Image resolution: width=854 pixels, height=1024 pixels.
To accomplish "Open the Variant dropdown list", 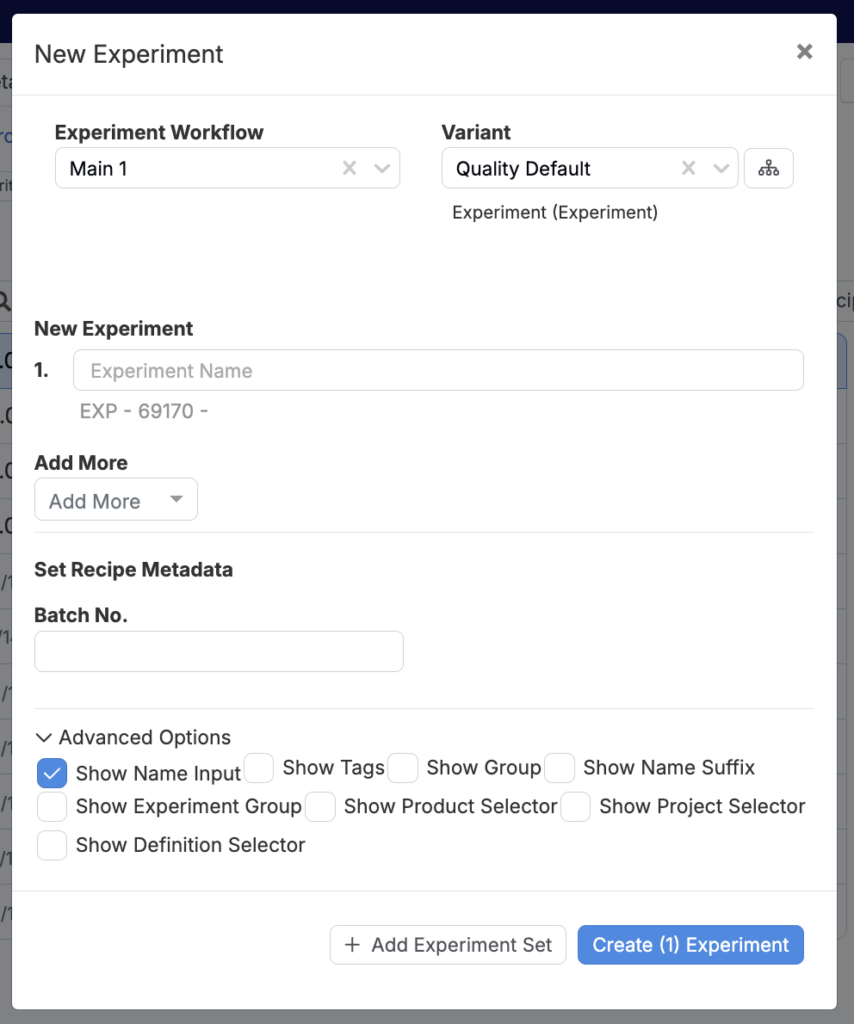I will tap(721, 168).
